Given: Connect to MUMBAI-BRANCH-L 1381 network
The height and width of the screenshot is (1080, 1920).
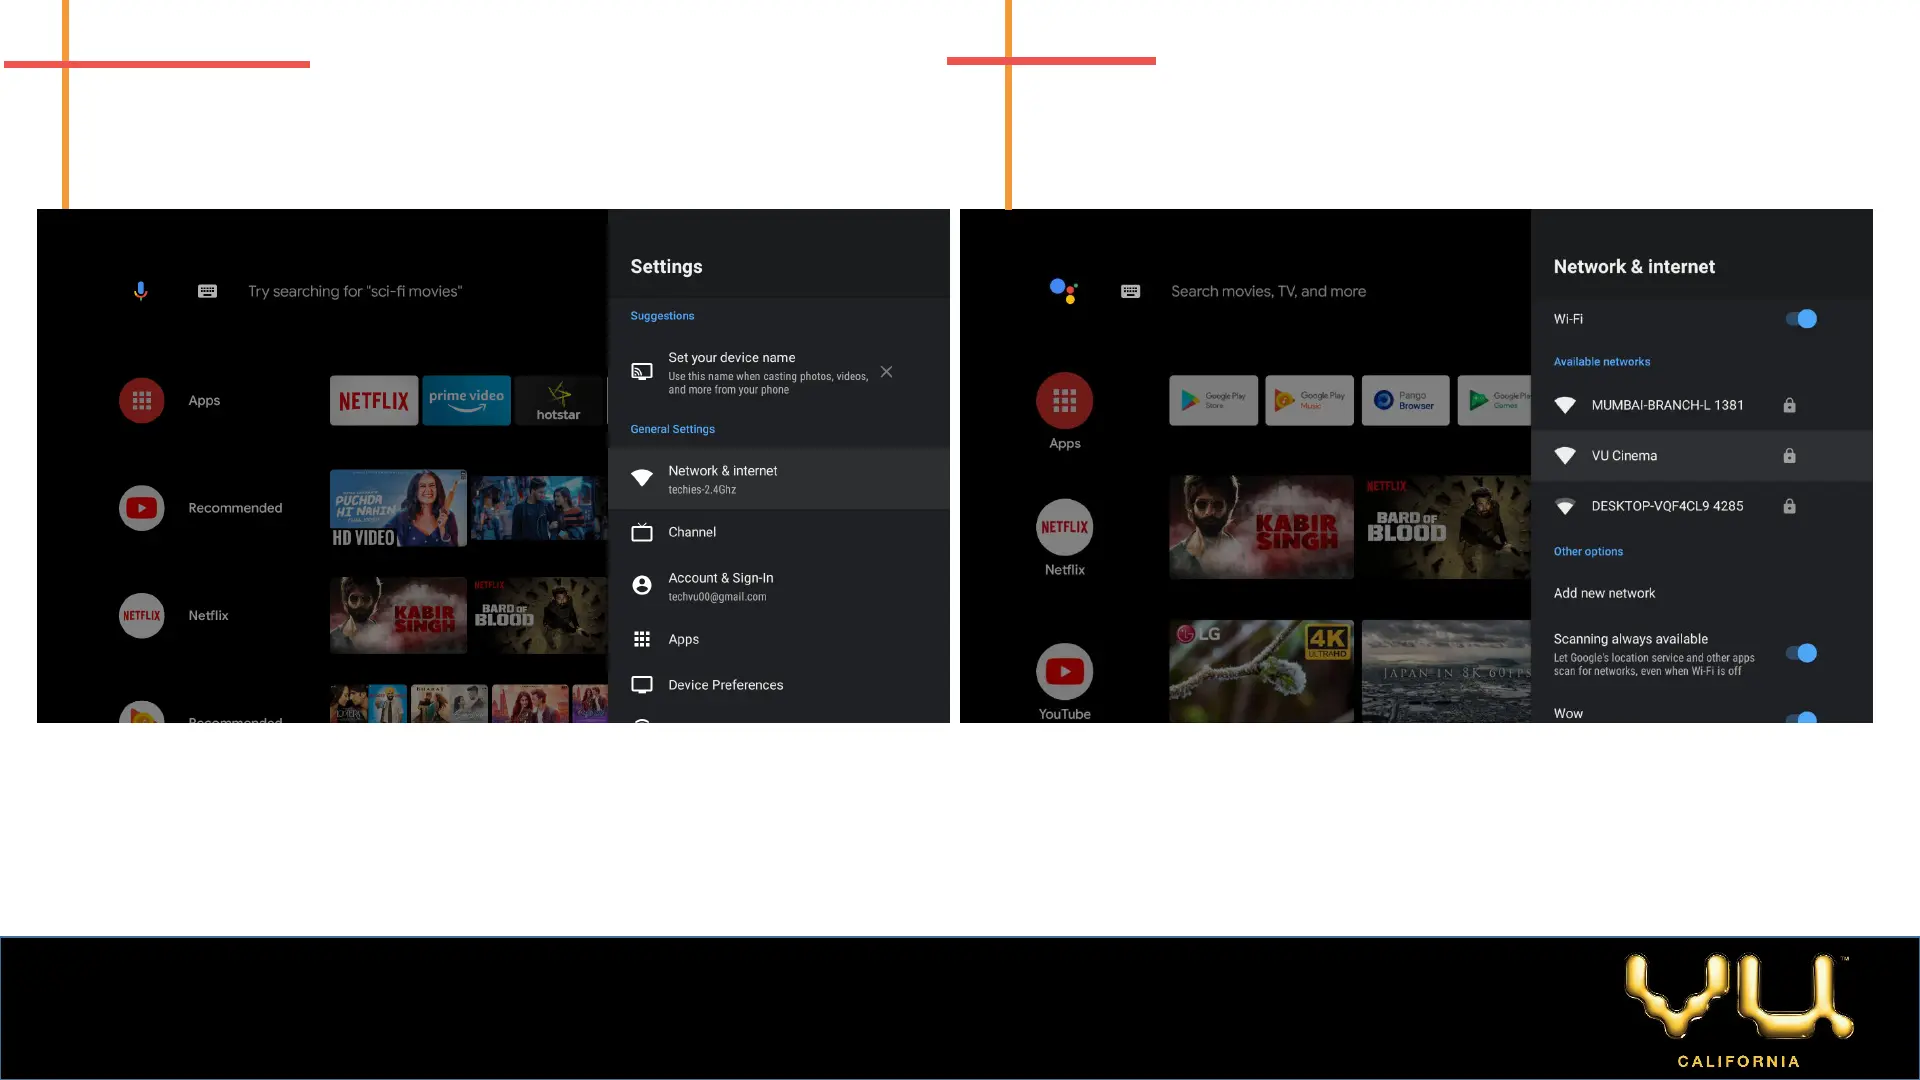Looking at the screenshot, I should [1667, 405].
